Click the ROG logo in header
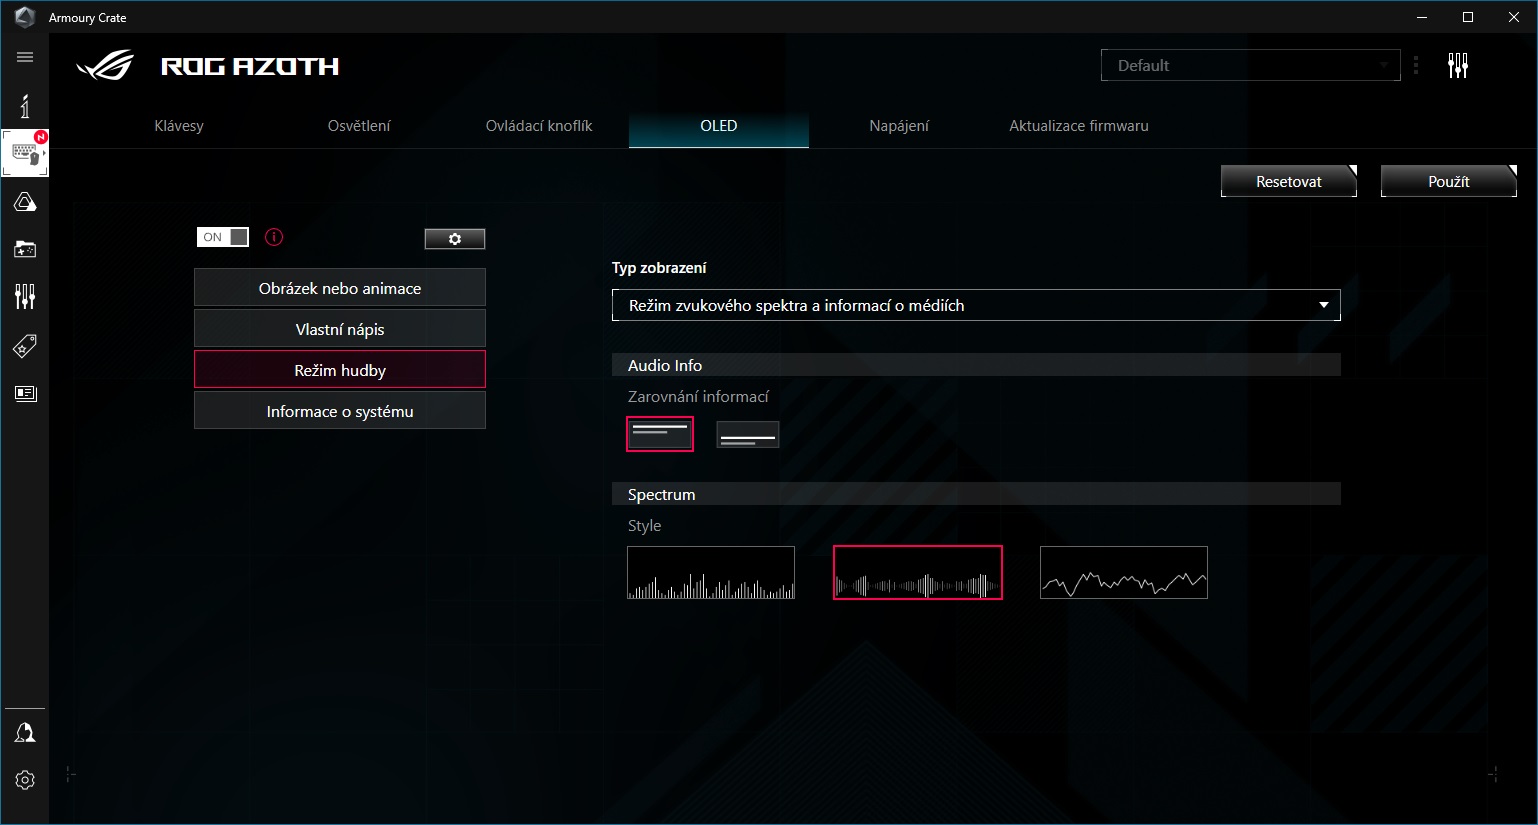The height and width of the screenshot is (825, 1538). (x=105, y=66)
